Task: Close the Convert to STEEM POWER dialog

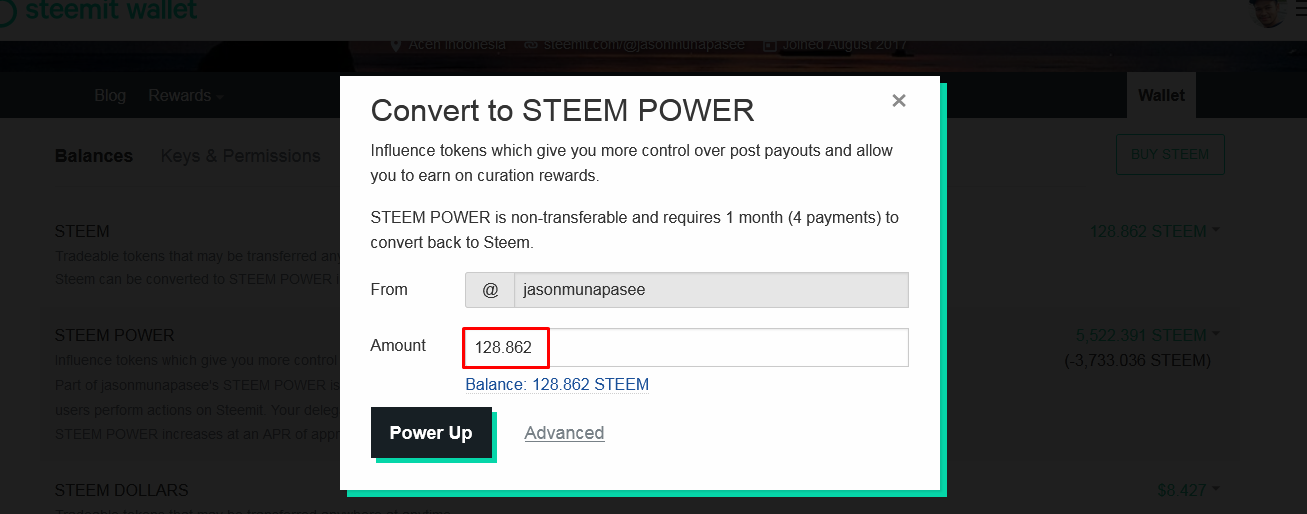Action: [899, 100]
